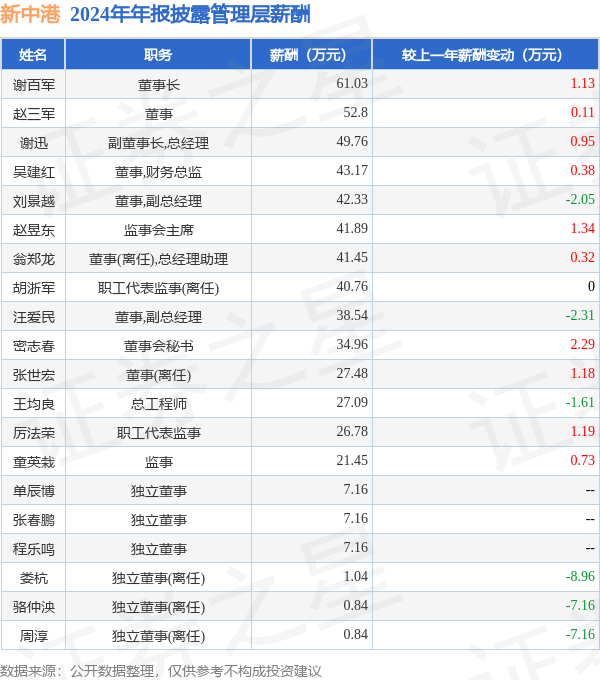The height and width of the screenshot is (680, 600).
Task: Click the 监事会主席 position cell
Action: [159, 230]
